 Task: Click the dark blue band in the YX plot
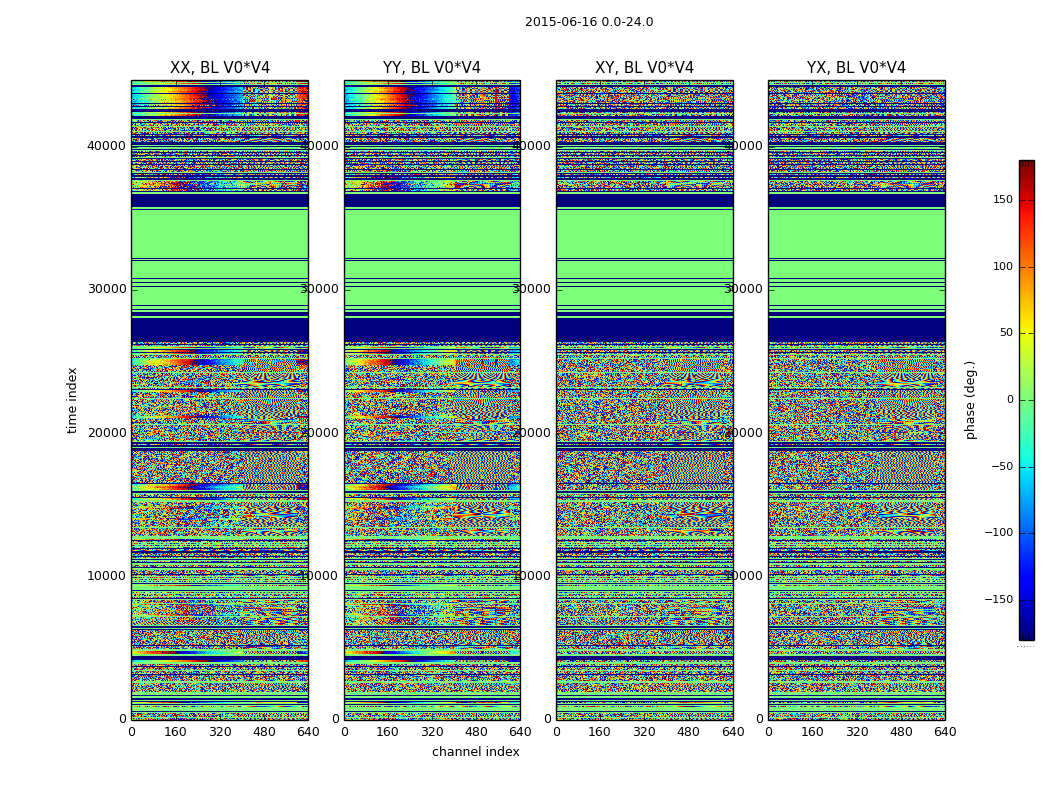[856, 330]
